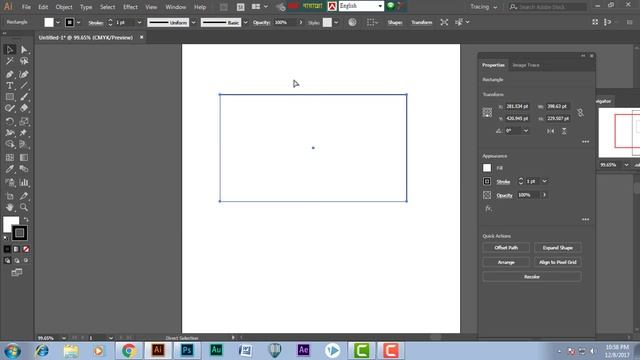This screenshot has width=640, height=360.
Task: Open the Window menu
Action: [x=176, y=7]
